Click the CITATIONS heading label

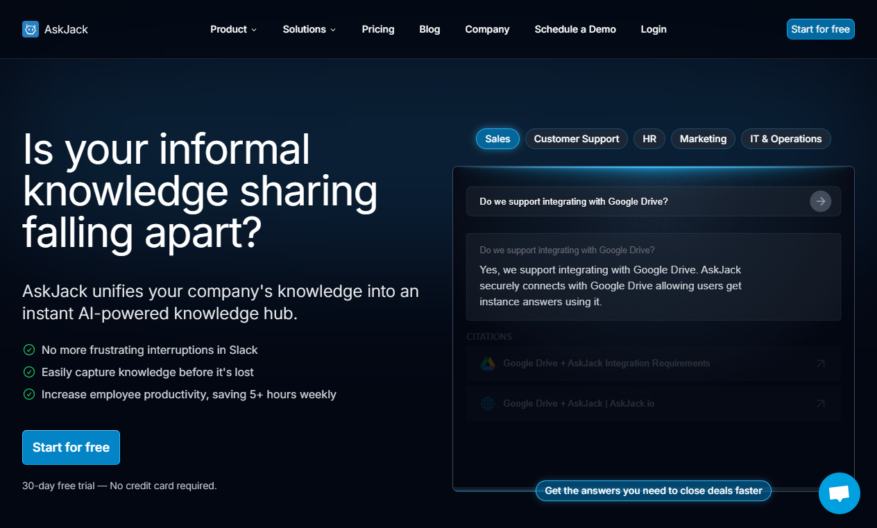489,337
